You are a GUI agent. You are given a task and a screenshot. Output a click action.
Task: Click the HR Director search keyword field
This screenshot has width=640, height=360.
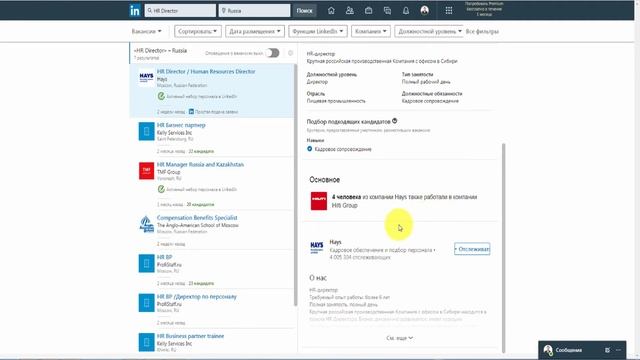click(180, 11)
